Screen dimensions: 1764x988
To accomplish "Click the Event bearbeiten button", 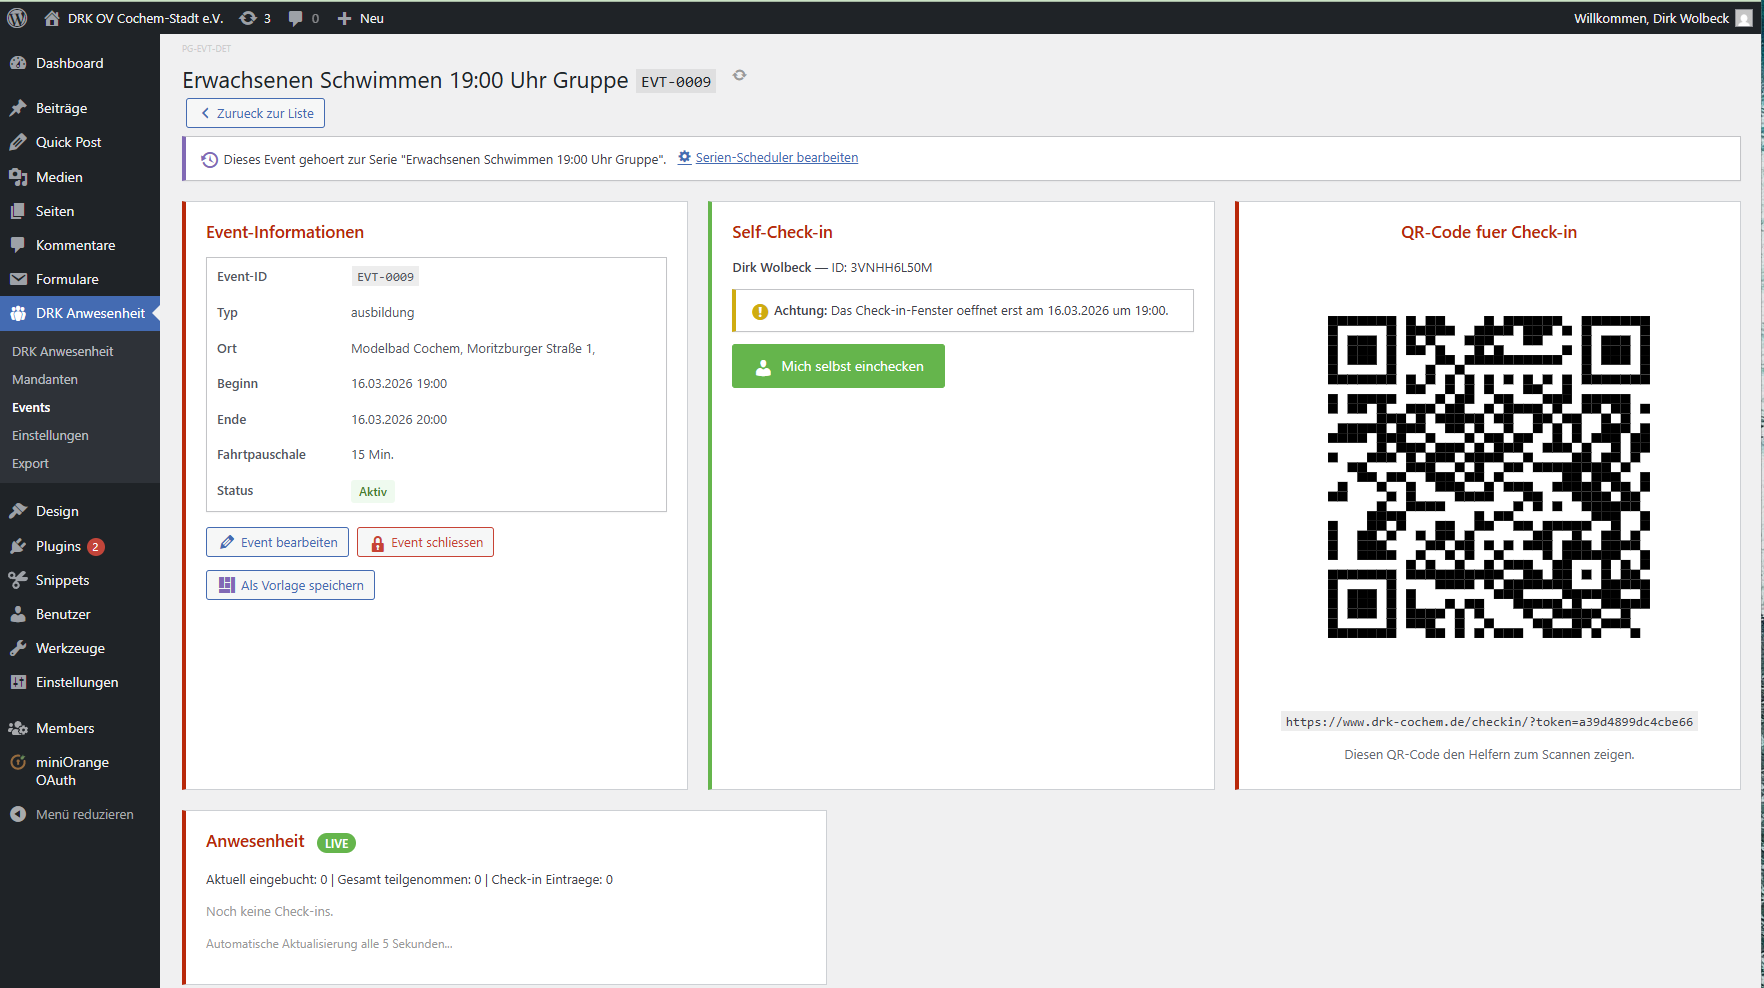I will 277,542.
